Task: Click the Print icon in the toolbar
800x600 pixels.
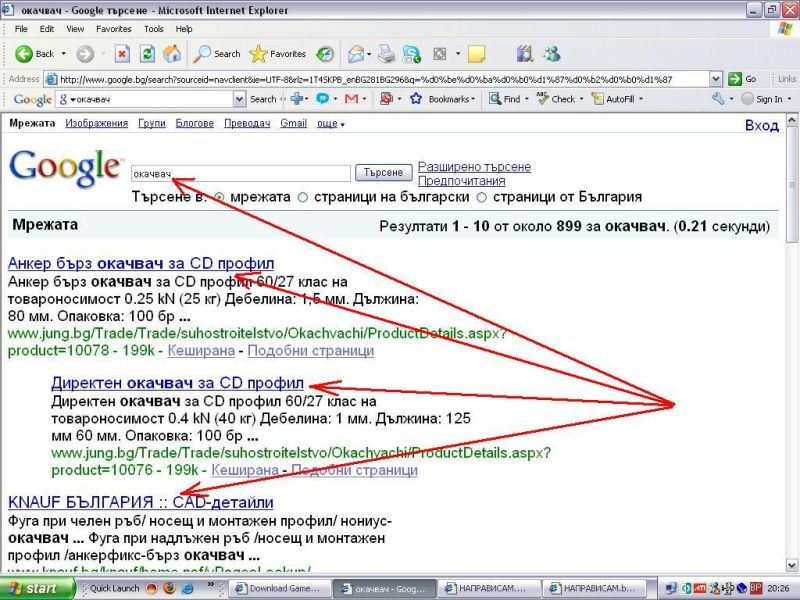Action: coord(387,53)
